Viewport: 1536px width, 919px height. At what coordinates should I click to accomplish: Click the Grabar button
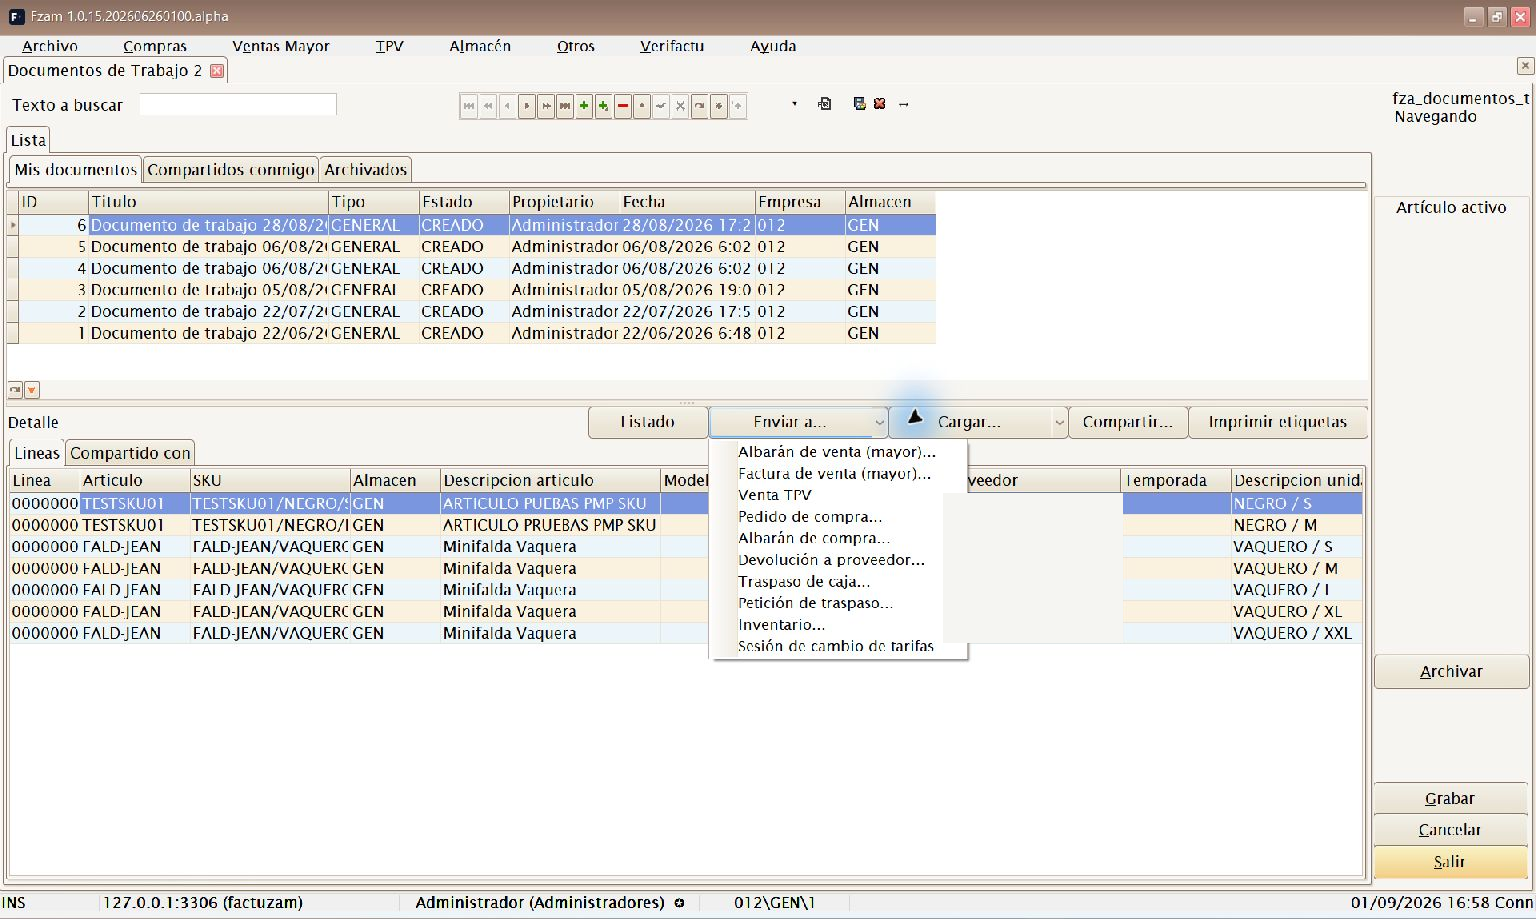[1451, 799]
